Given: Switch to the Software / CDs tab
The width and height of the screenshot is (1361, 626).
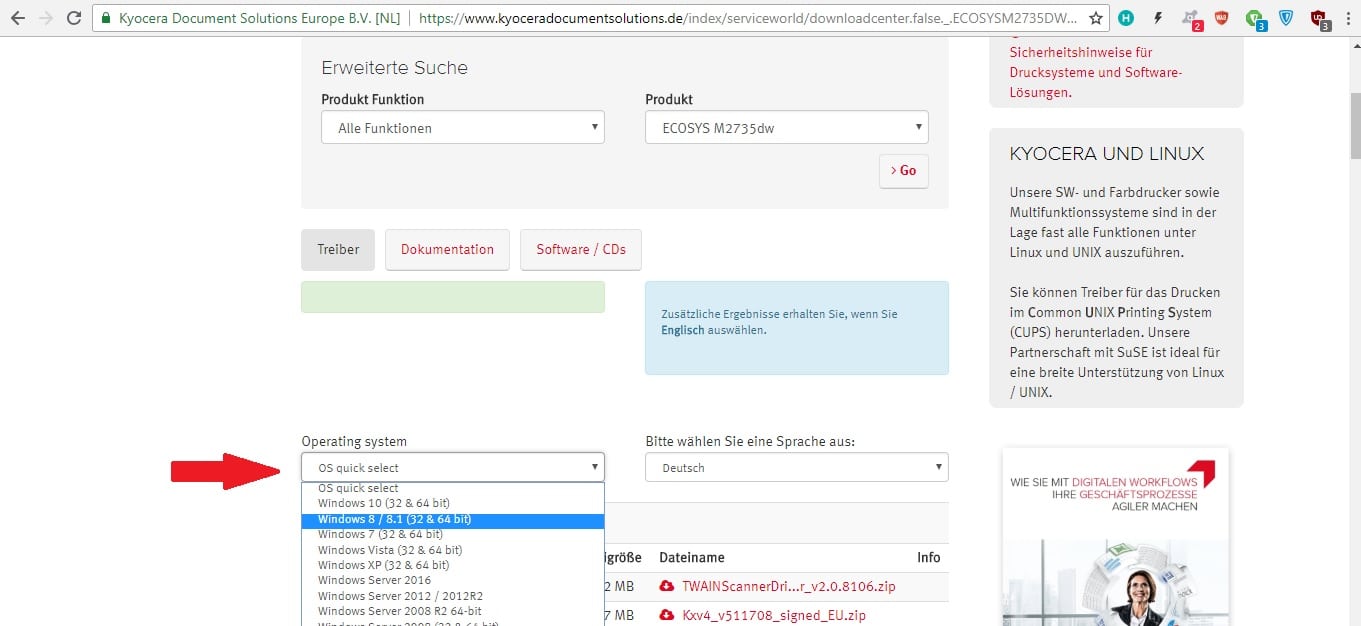Looking at the screenshot, I should click(x=581, y=249).
